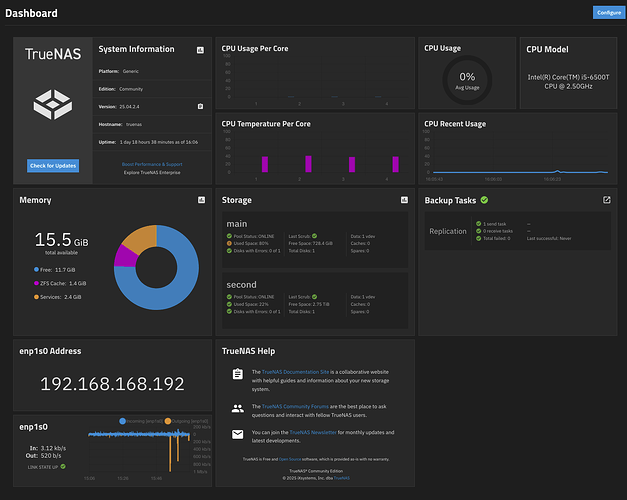Open the System Information reports chart icon
627x500 pixels.
pyautogui.click(x=200, y=48)
